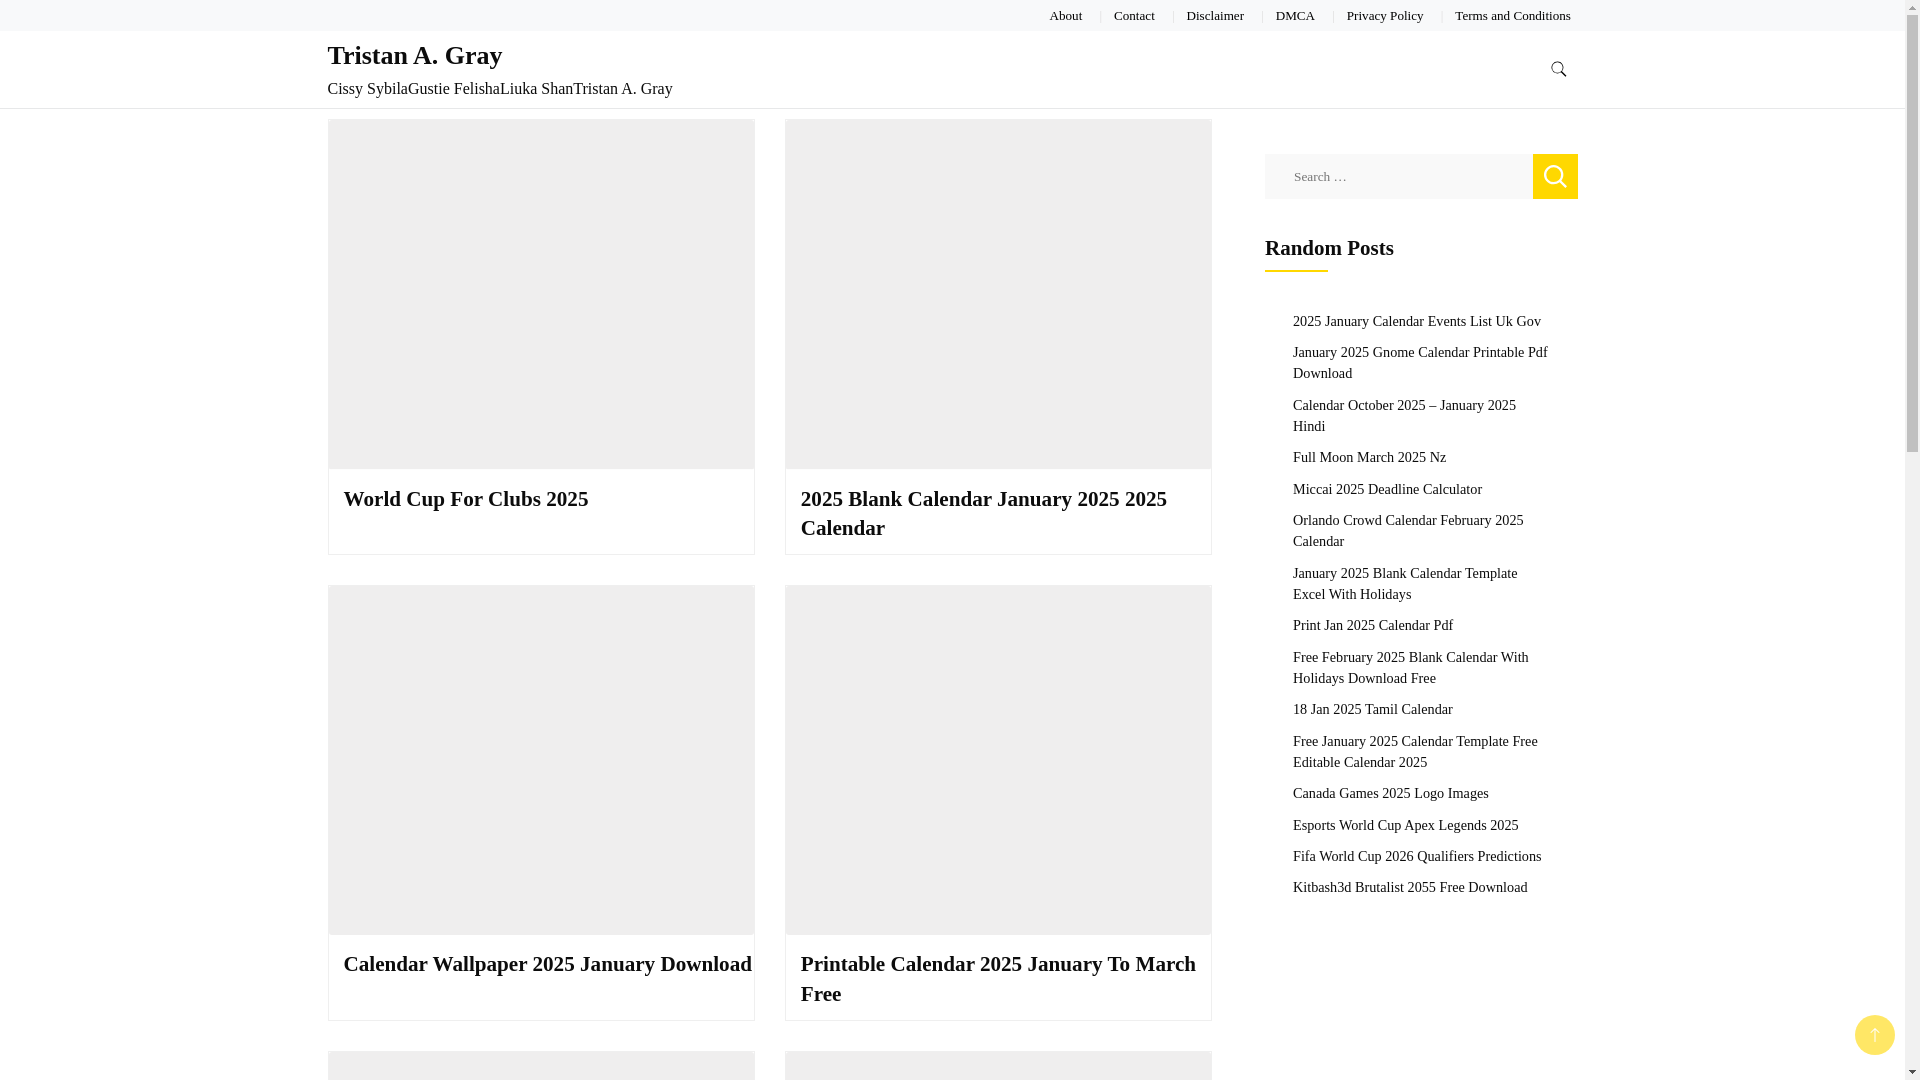This screenshot has height=1080, width=1920.
Task: Open 2025 January Calendar Events List Uk Gov
Action: [1416, 321]
